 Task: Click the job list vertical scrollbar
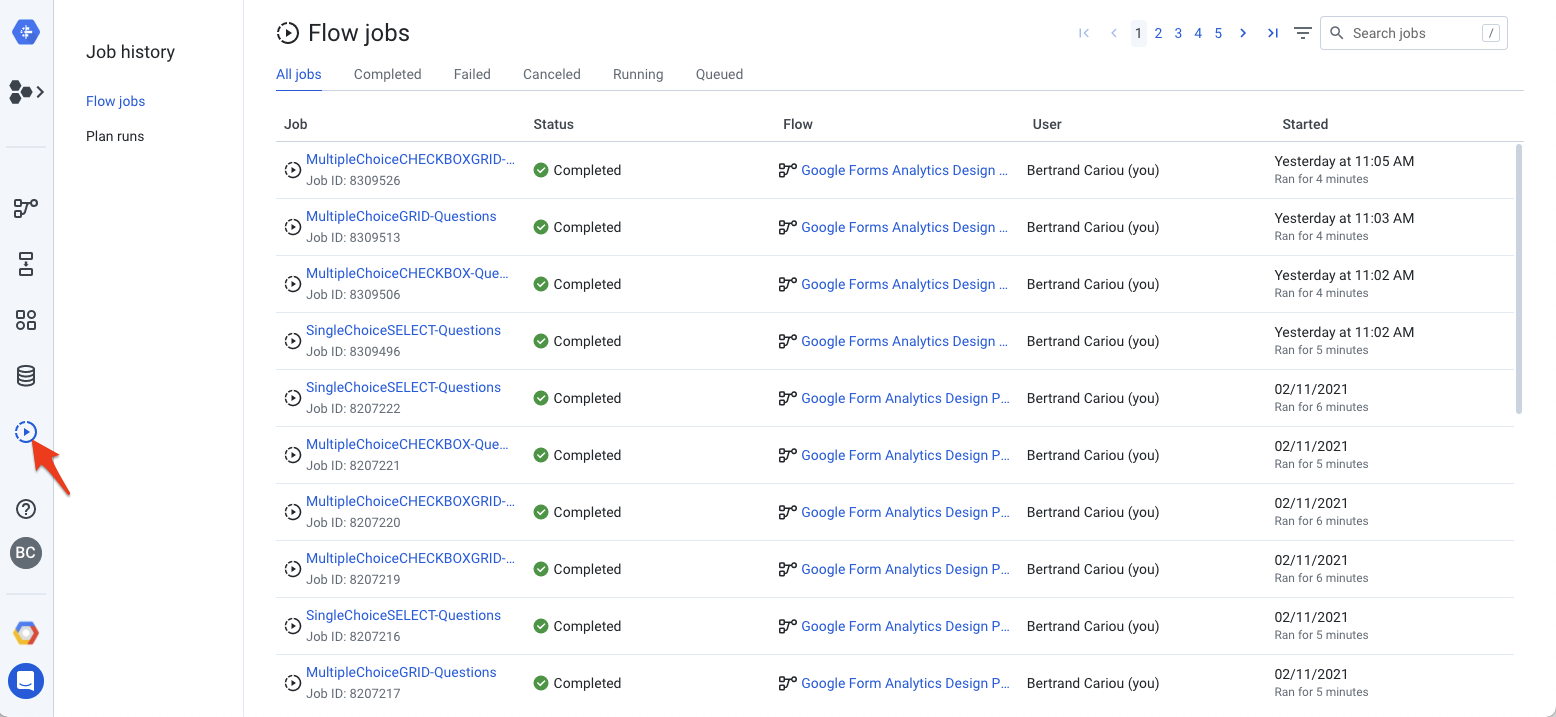1519,280
